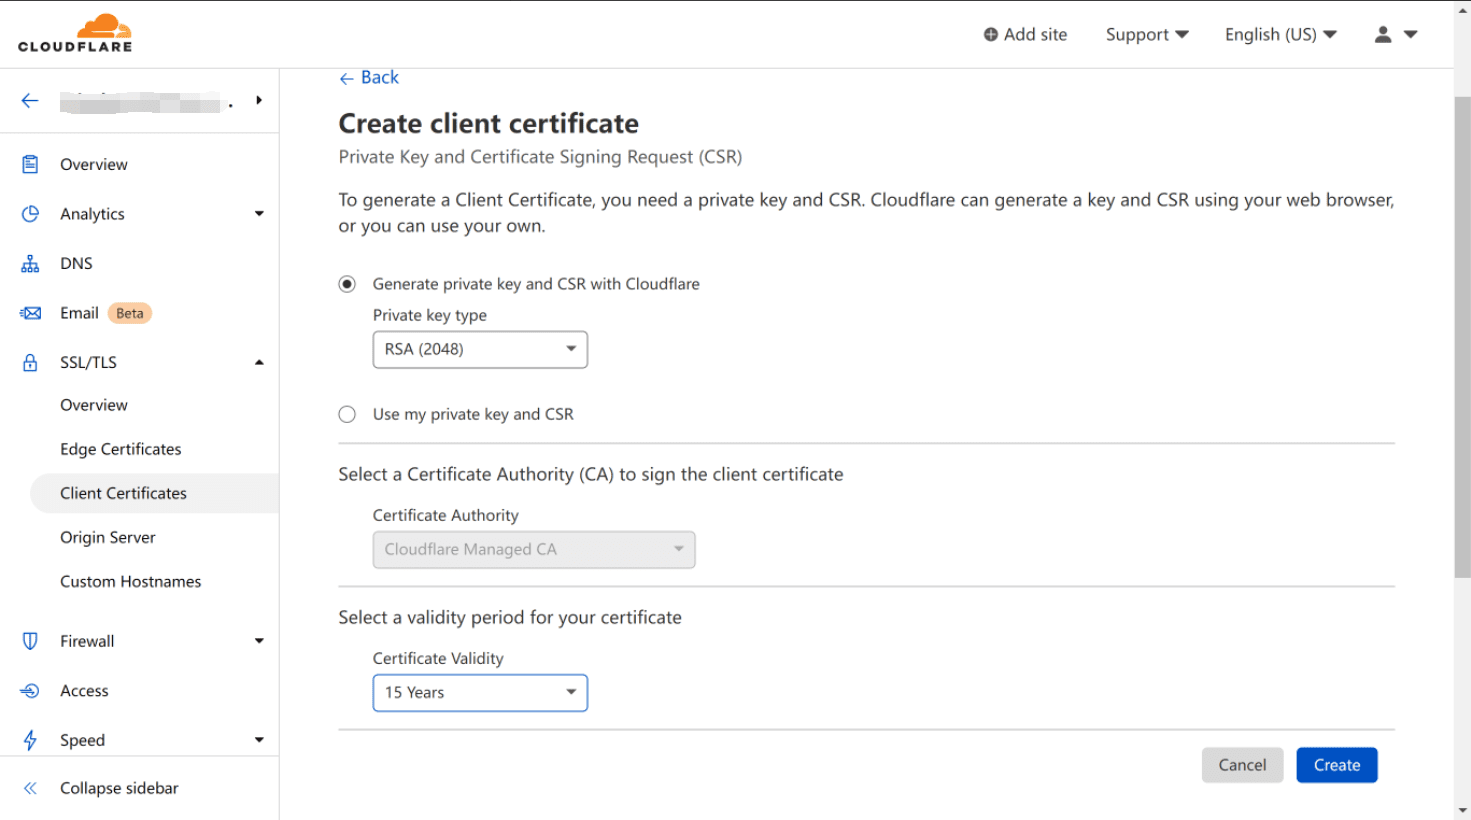This screenshot has width=1471, height=820.
Task: Open the Private key type dropdown
Action: [480, 350]
